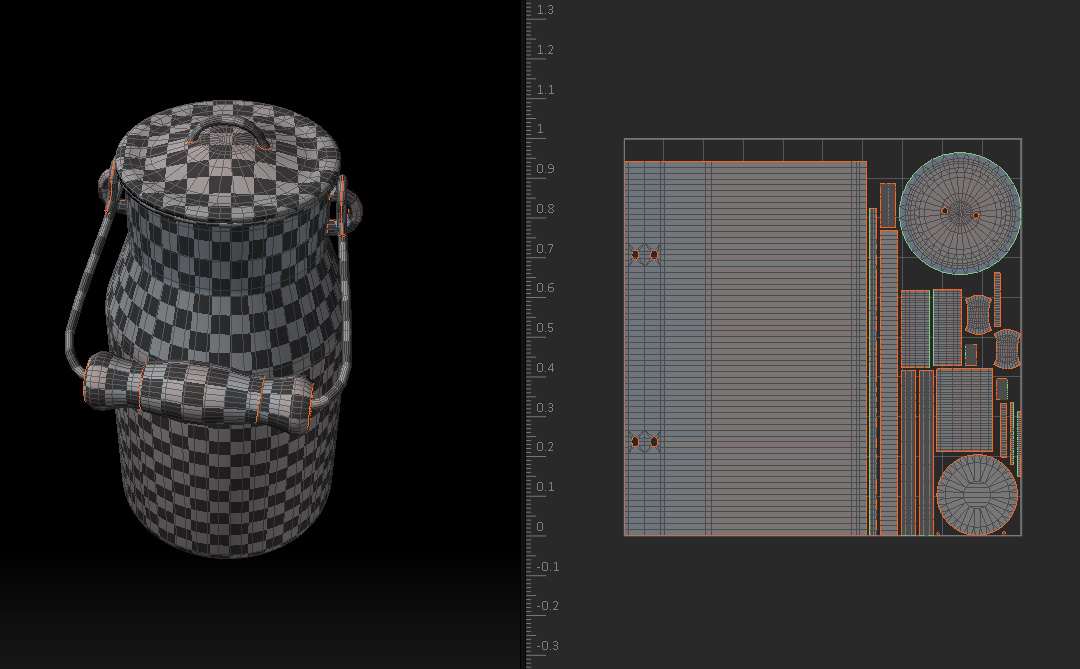
Task: Click the upper pair of holes in body UV island
Action: point(644,255)
